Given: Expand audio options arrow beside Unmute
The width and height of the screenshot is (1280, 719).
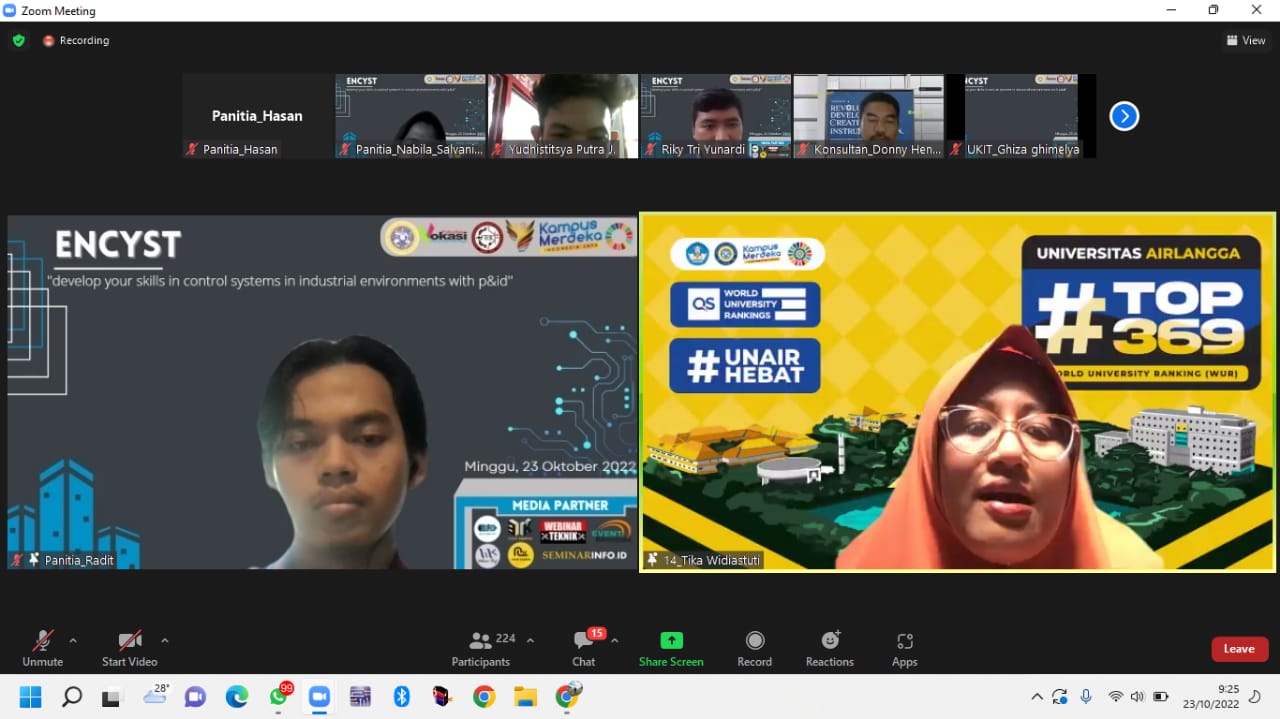Looking at the screenshot, I should (73, 640).
